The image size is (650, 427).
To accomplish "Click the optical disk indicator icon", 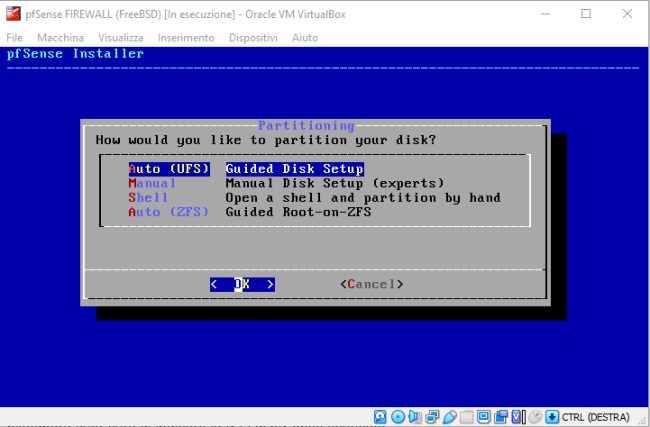I will click(x=398, y=417).
